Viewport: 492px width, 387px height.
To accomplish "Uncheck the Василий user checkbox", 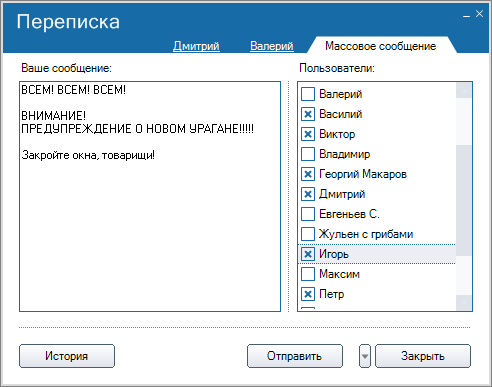I will (308, 114).
